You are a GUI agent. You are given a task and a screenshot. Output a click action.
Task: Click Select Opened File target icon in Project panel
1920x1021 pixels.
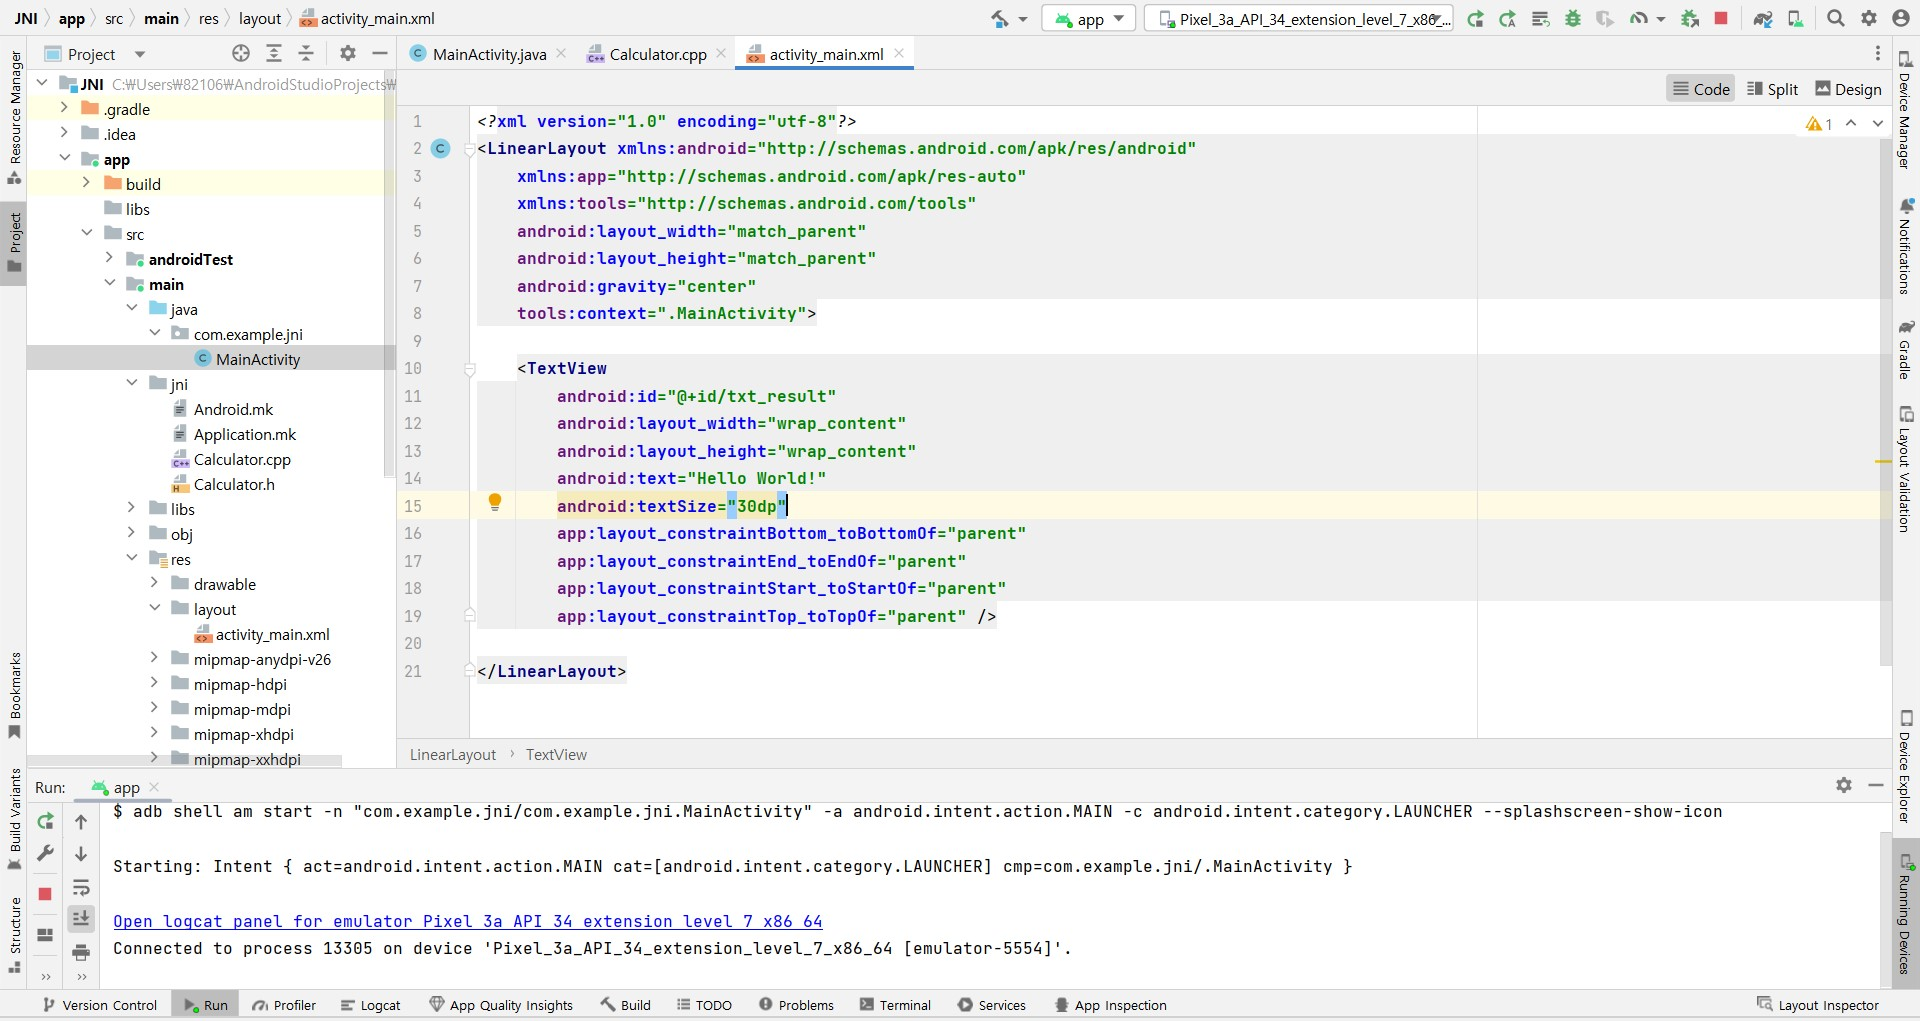[241, 54]
